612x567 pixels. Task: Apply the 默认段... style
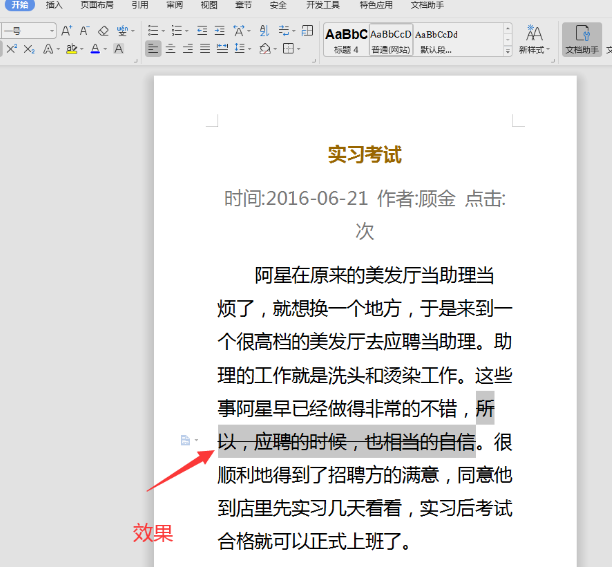click(436, 40)
